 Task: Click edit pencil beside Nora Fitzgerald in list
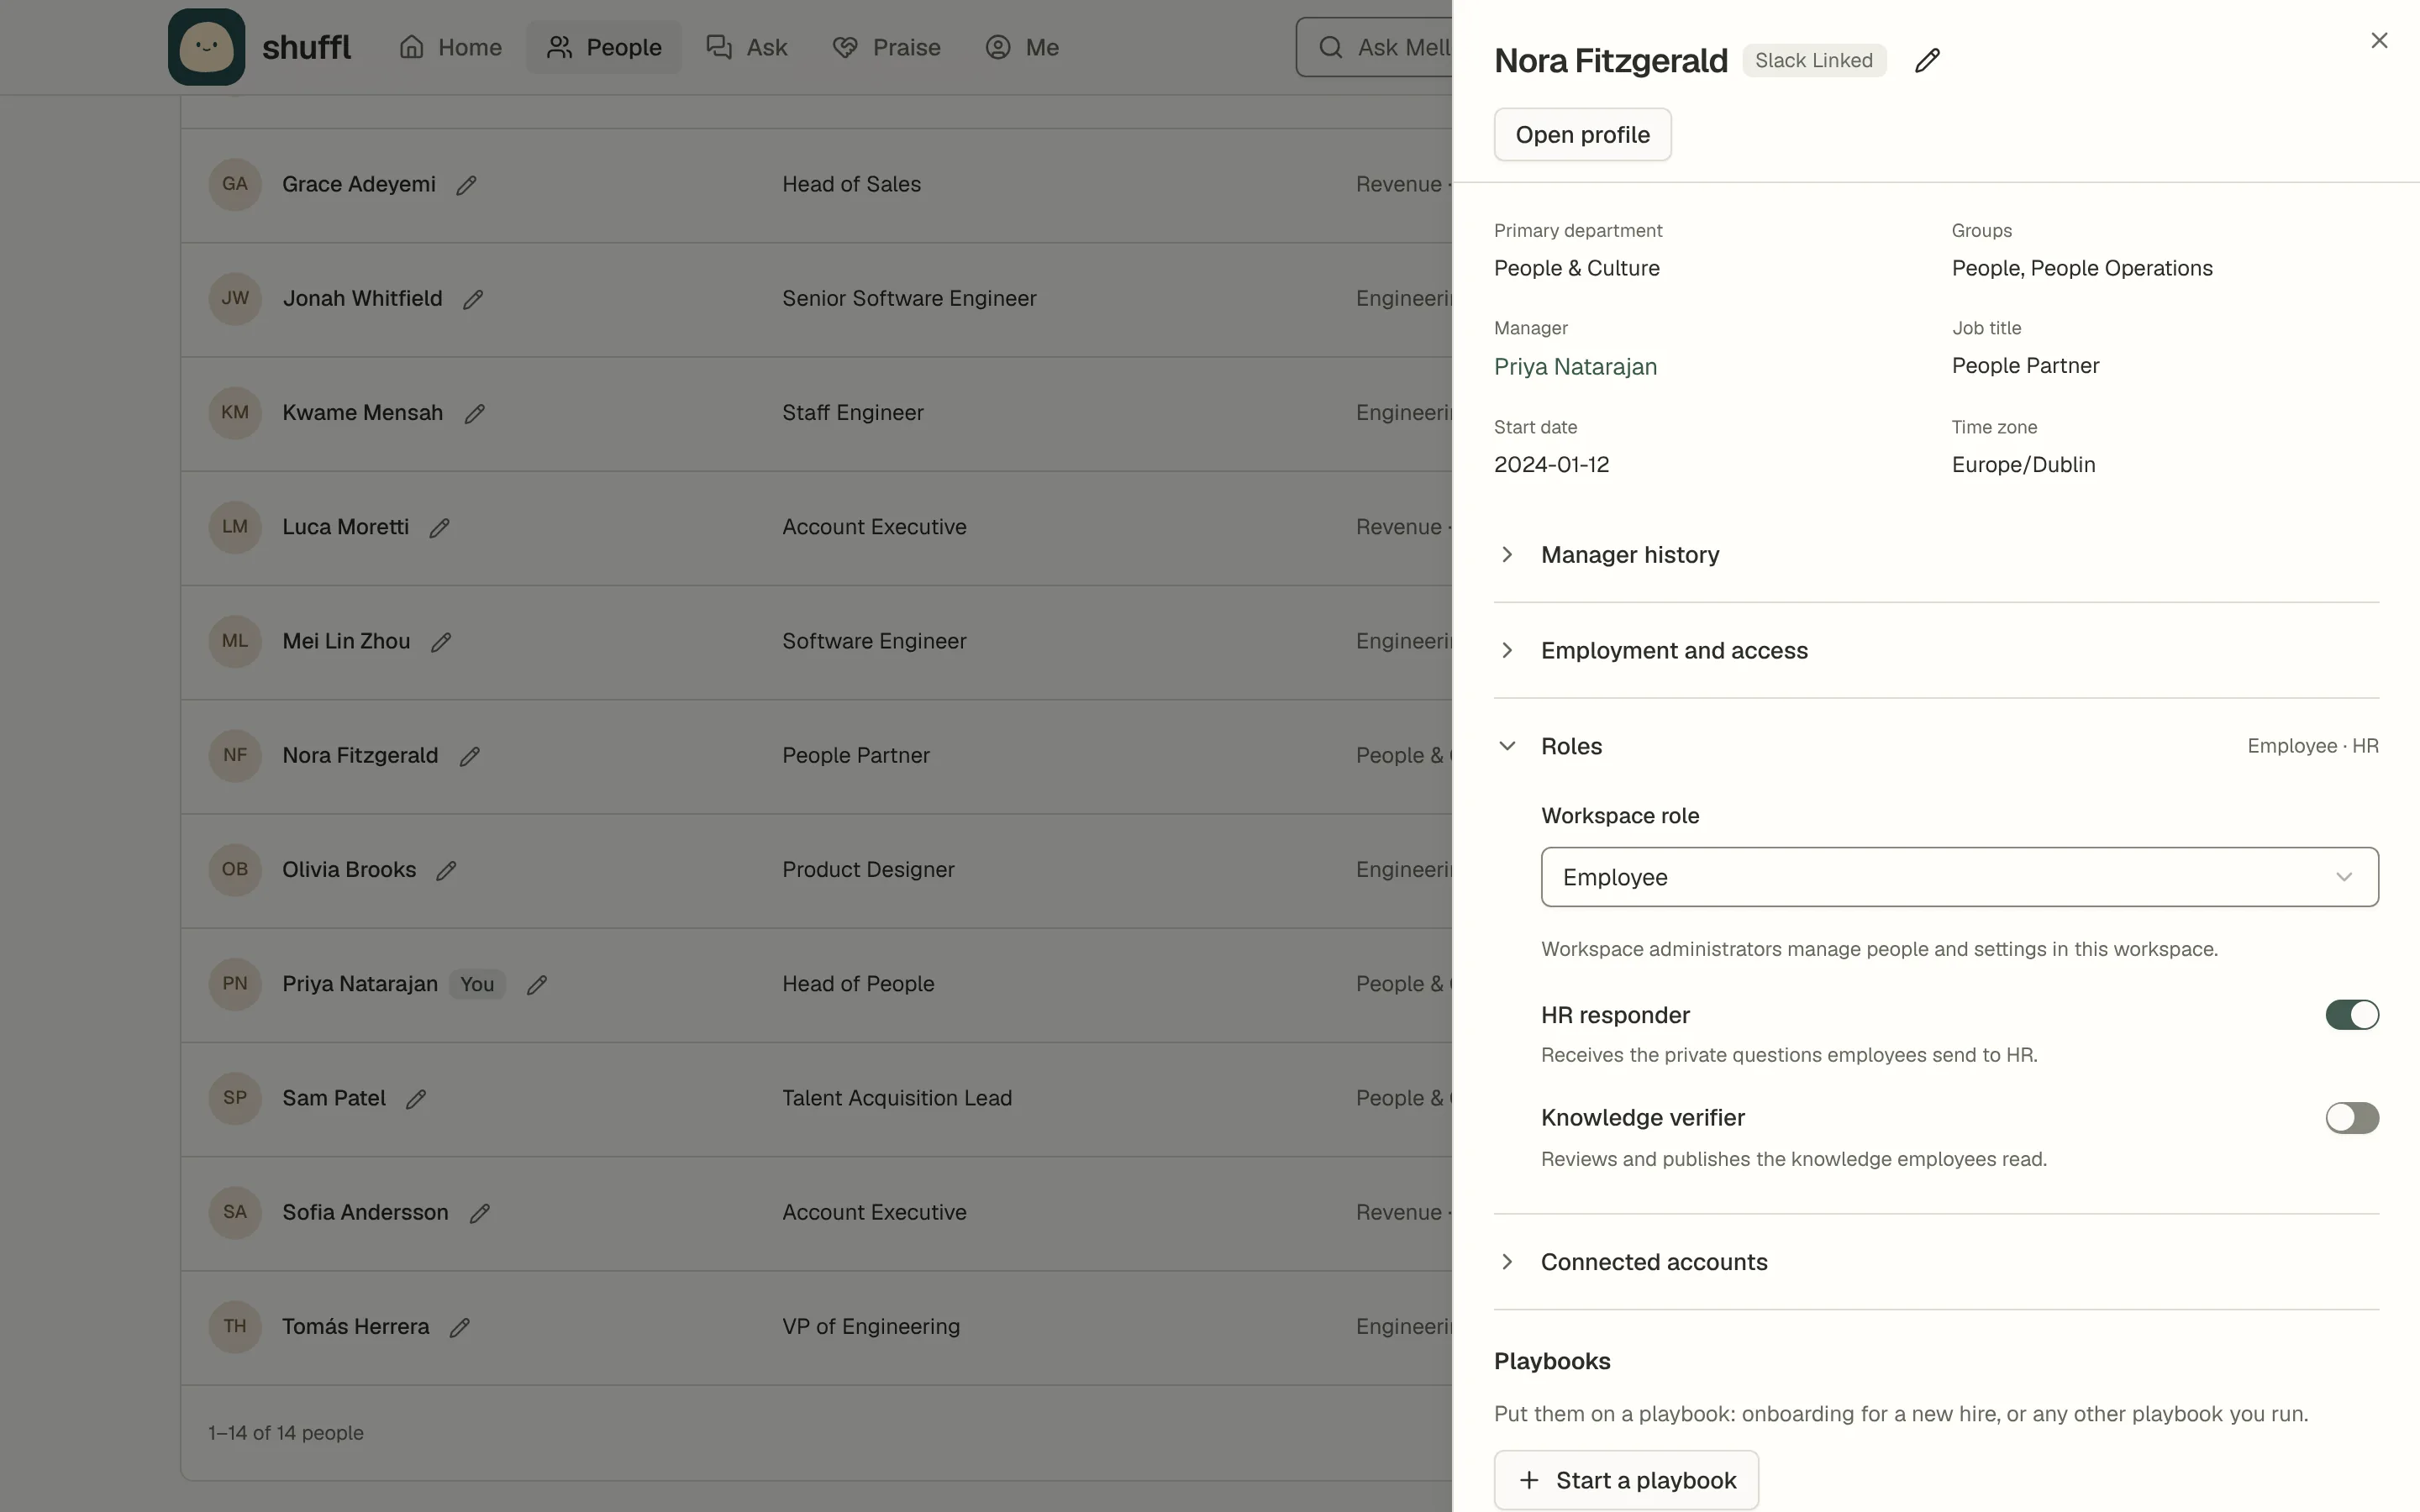click(x=469, y=756)
